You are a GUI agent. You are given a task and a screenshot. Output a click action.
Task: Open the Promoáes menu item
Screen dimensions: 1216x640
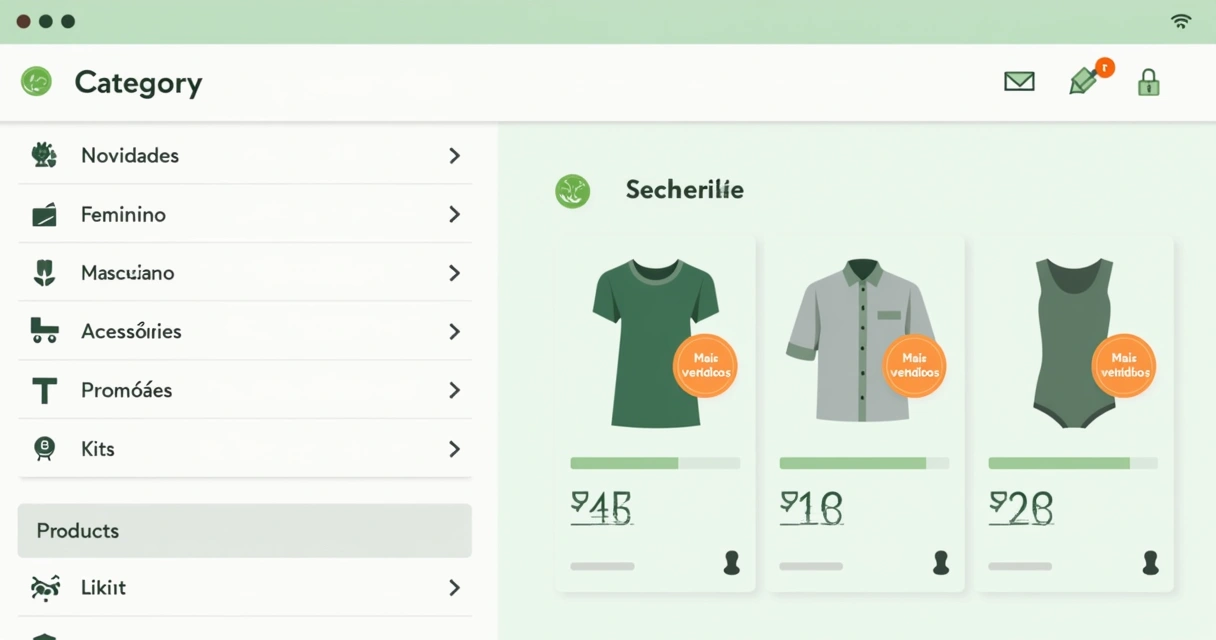coord(126,390)
